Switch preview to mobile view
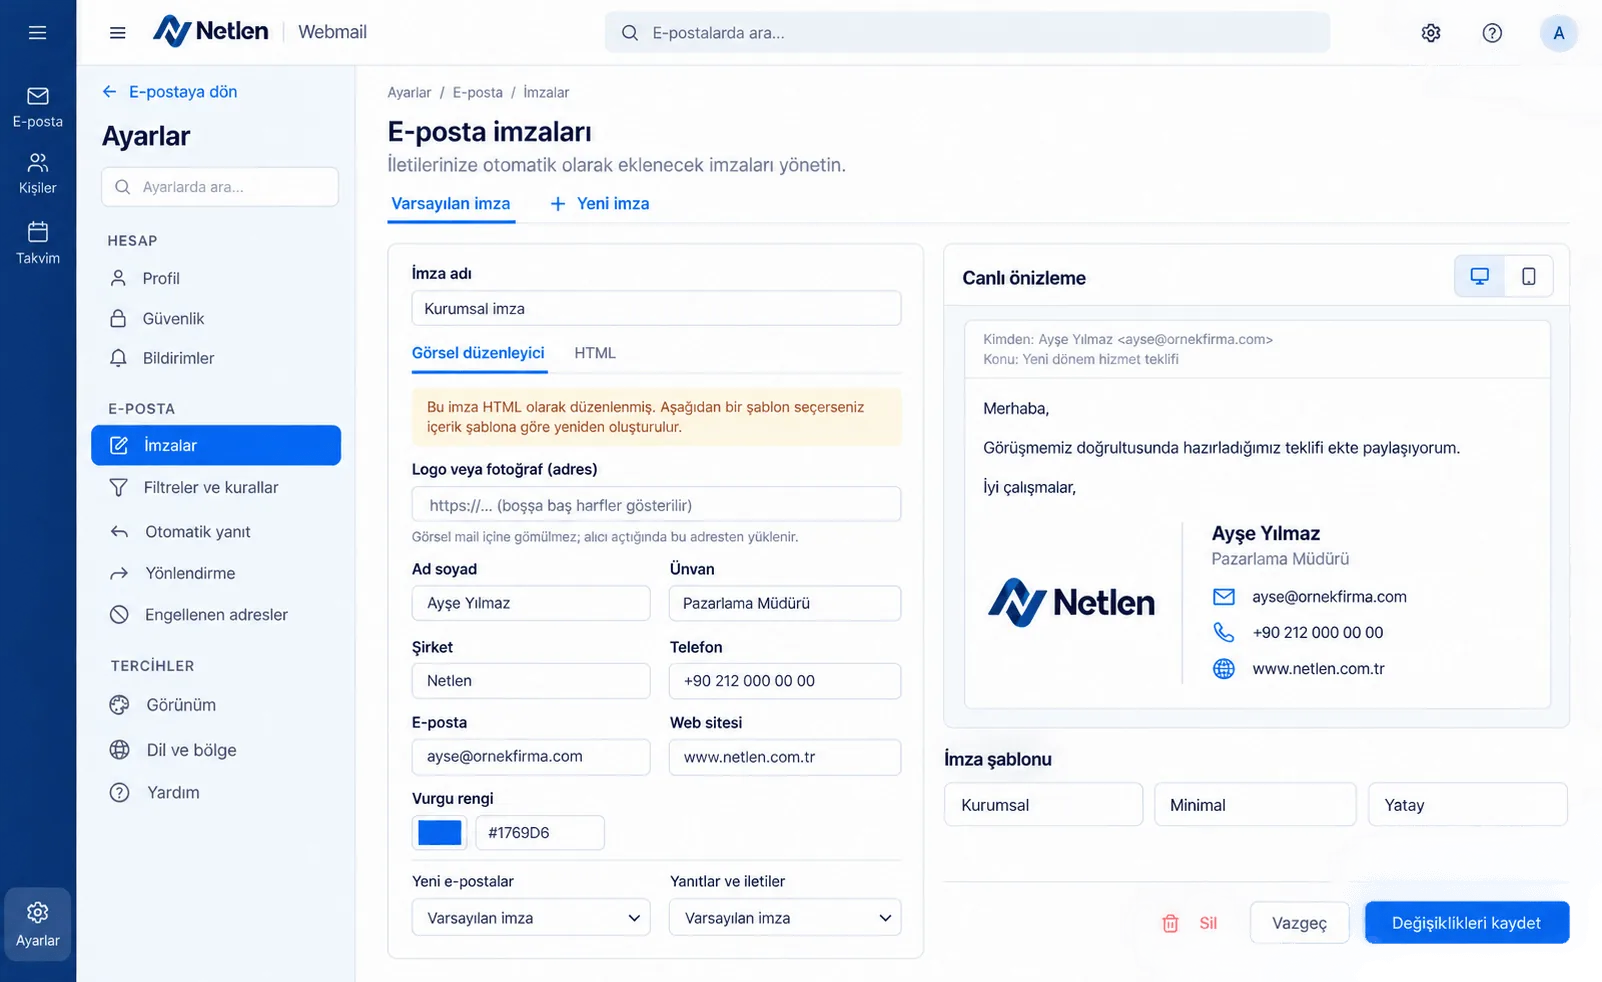 pyautogui.click(x=1529, y=277)
